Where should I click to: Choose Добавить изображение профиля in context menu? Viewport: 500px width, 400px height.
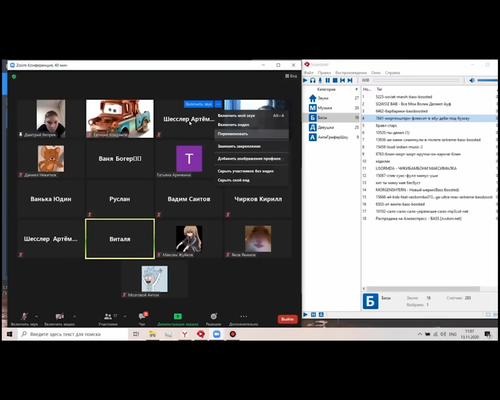point(252,159)
